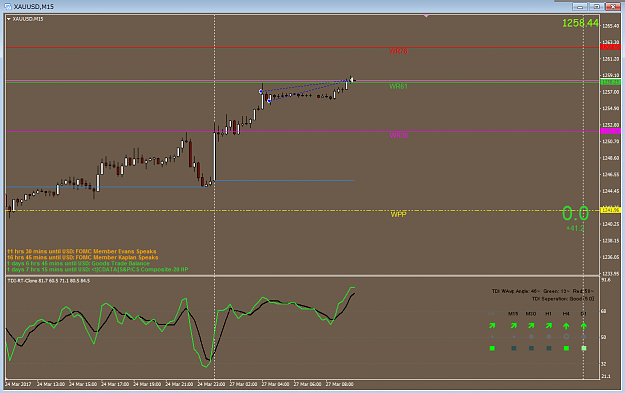Click the M5 trend arrow in TDI dashboard

[x=492, y=326]
